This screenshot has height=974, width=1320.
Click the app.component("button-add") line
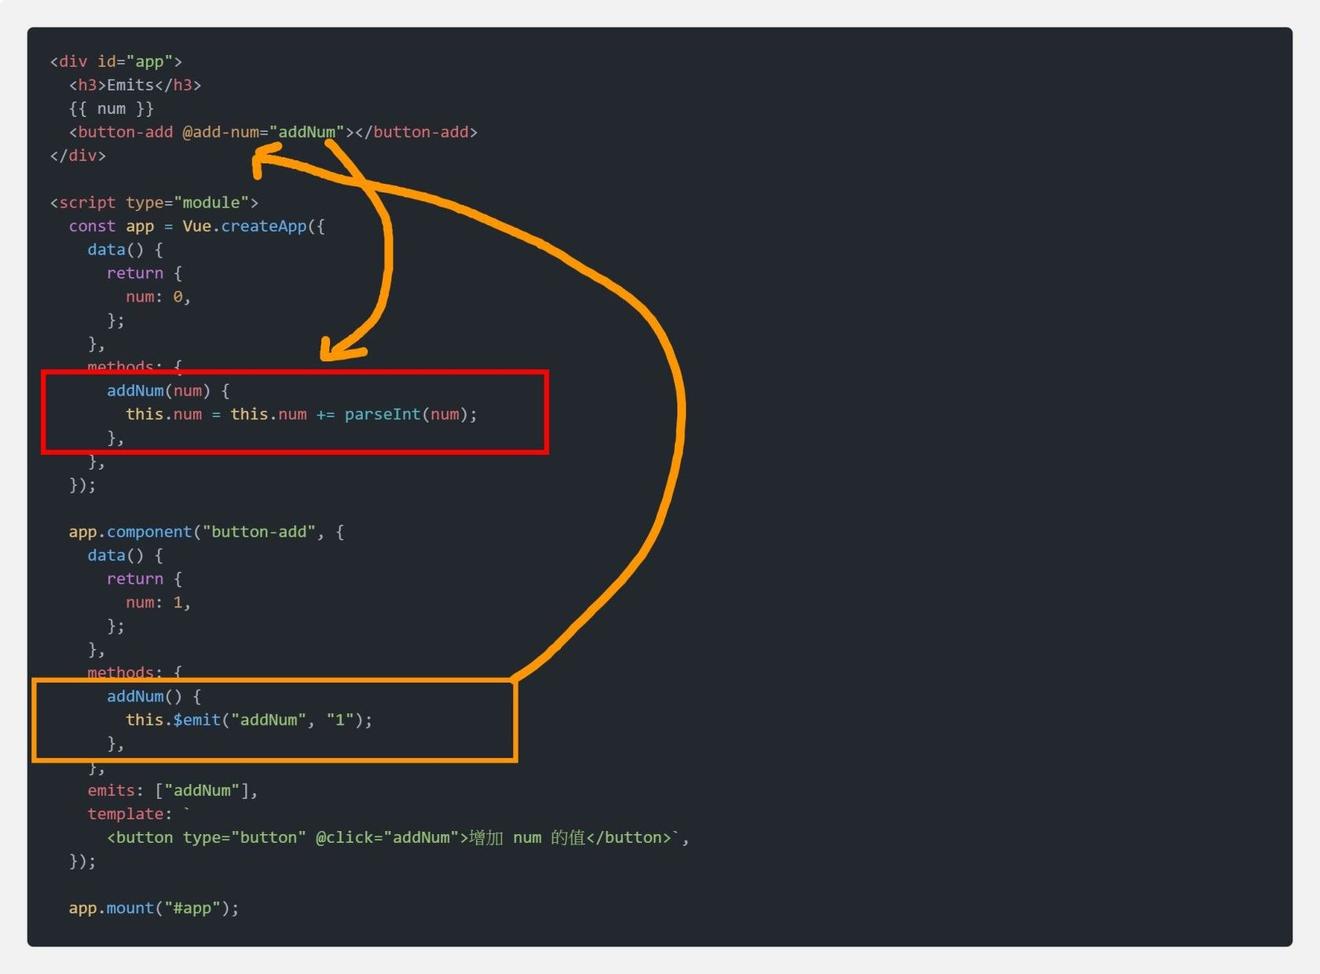(205, 532)
